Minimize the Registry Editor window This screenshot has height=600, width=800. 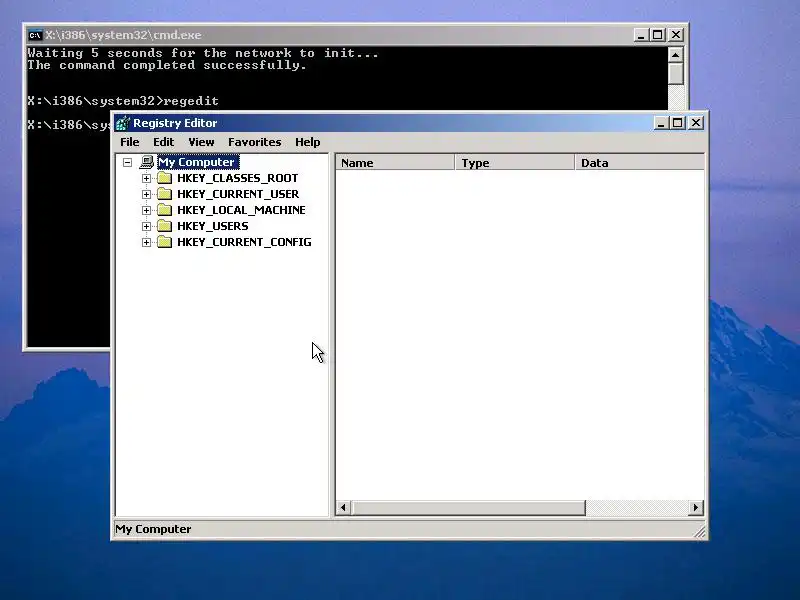(x=661, y=123)
